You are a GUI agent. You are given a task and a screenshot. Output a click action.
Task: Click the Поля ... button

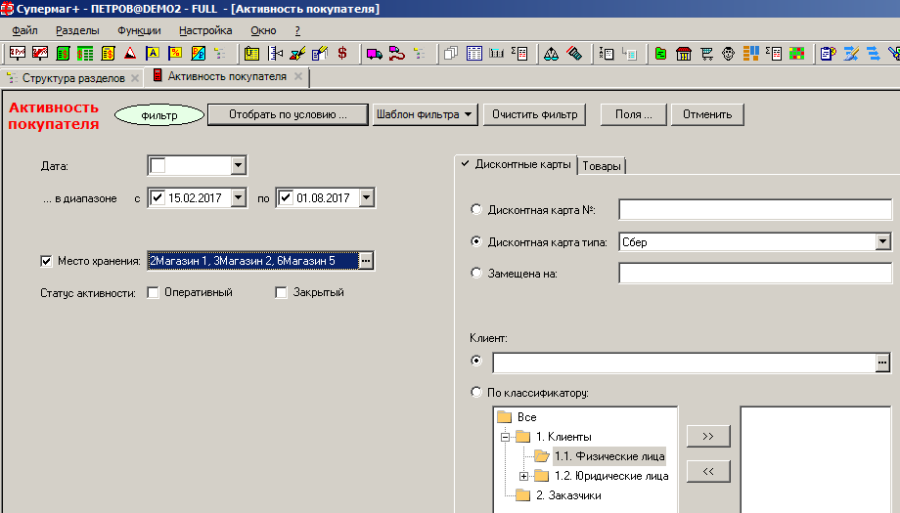click(x=633, y=114)
